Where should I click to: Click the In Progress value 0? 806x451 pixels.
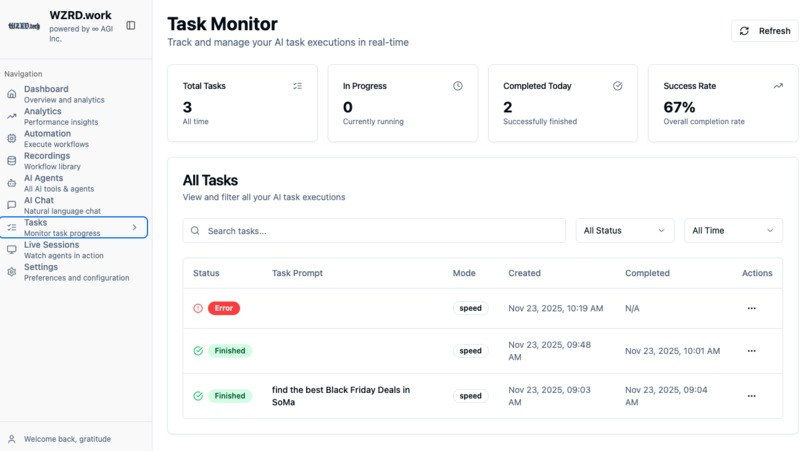pyautogui.click(x=347, y=107)
